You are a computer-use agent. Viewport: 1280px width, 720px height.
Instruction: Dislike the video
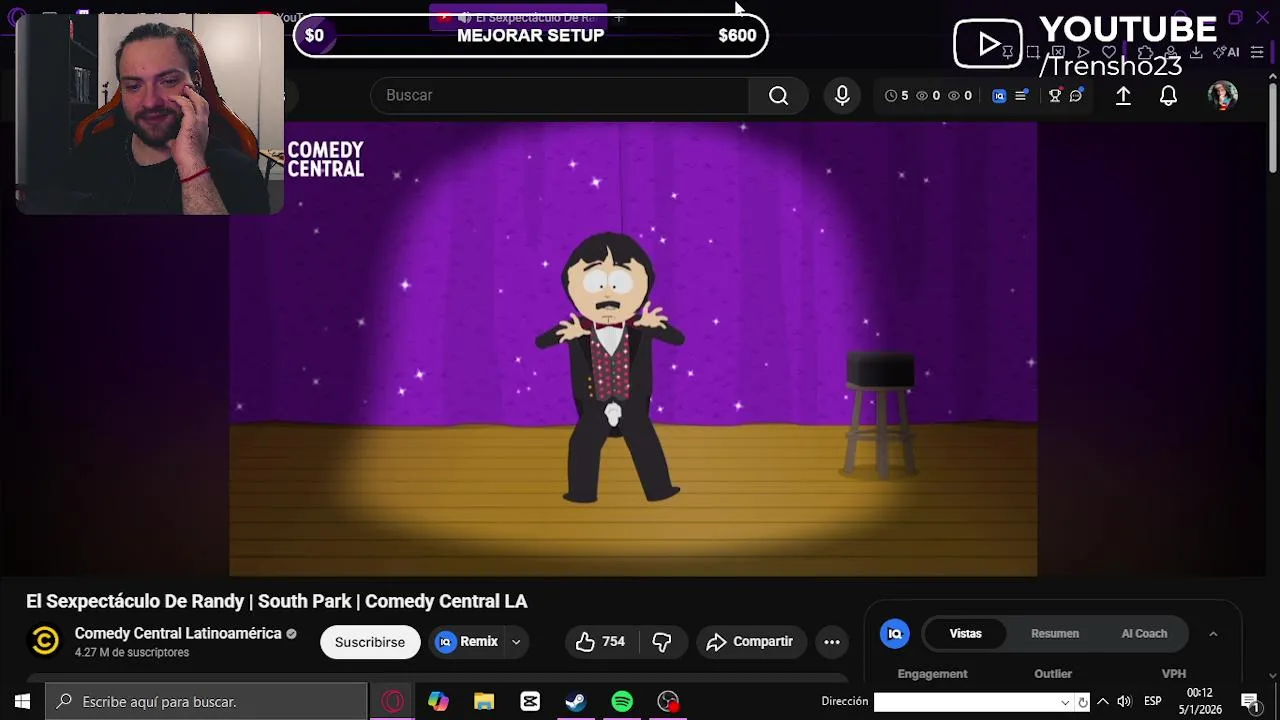click(x=662, y=642)
